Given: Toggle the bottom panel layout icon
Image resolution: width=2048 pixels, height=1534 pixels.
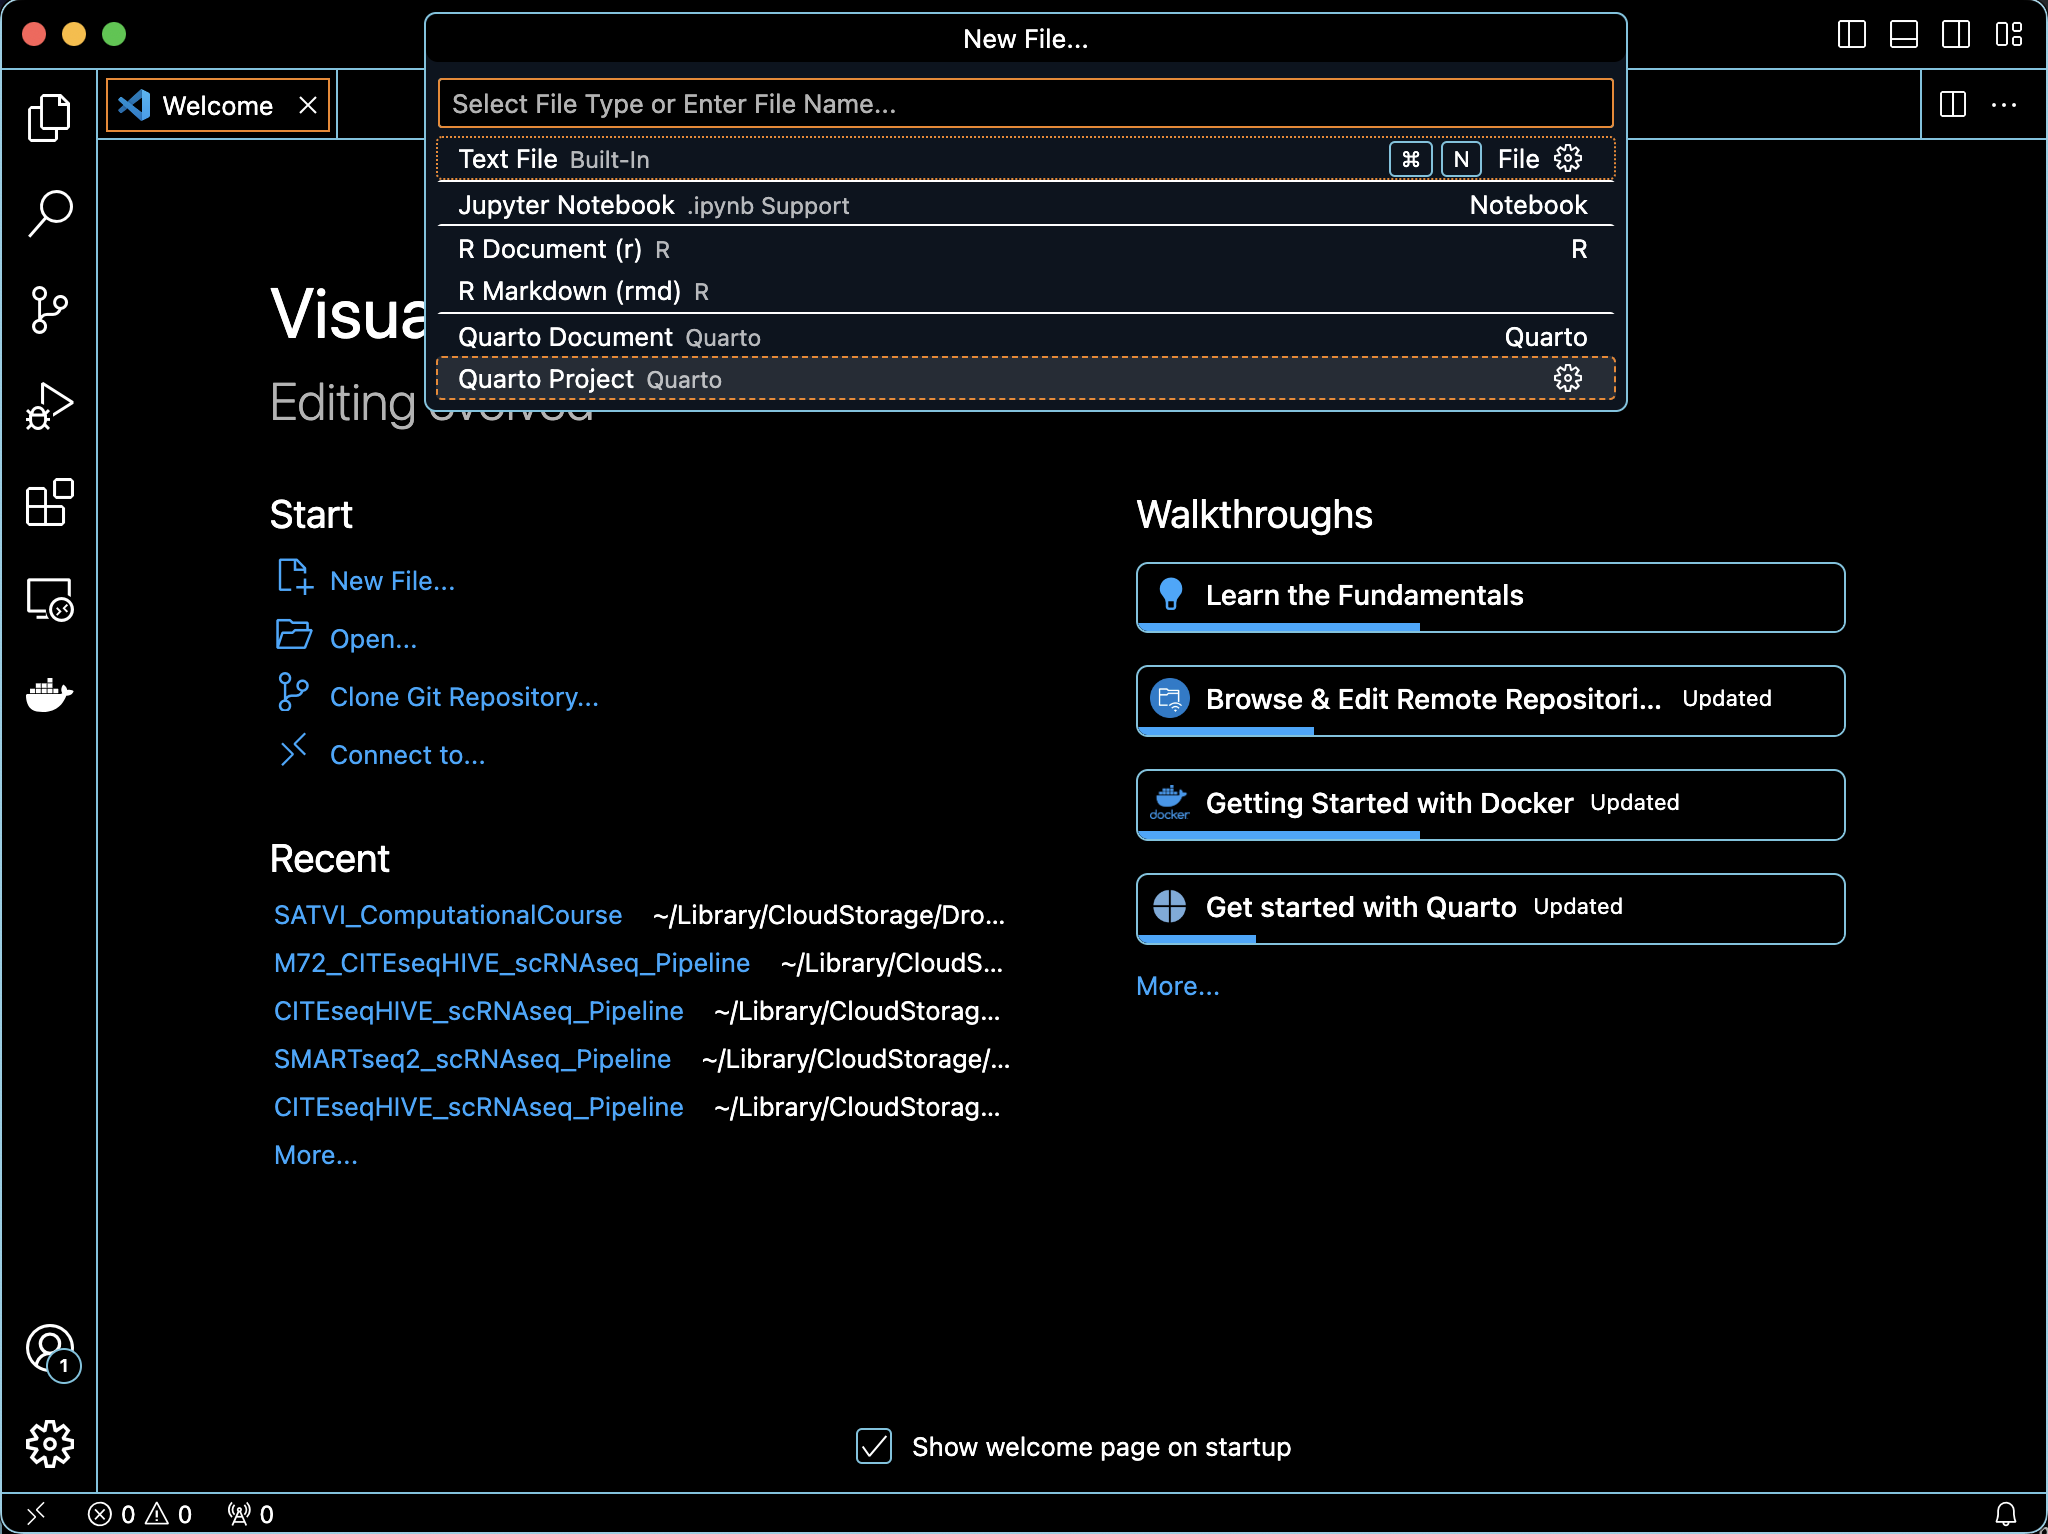Looking at the screenshot, I should 1904,35.
